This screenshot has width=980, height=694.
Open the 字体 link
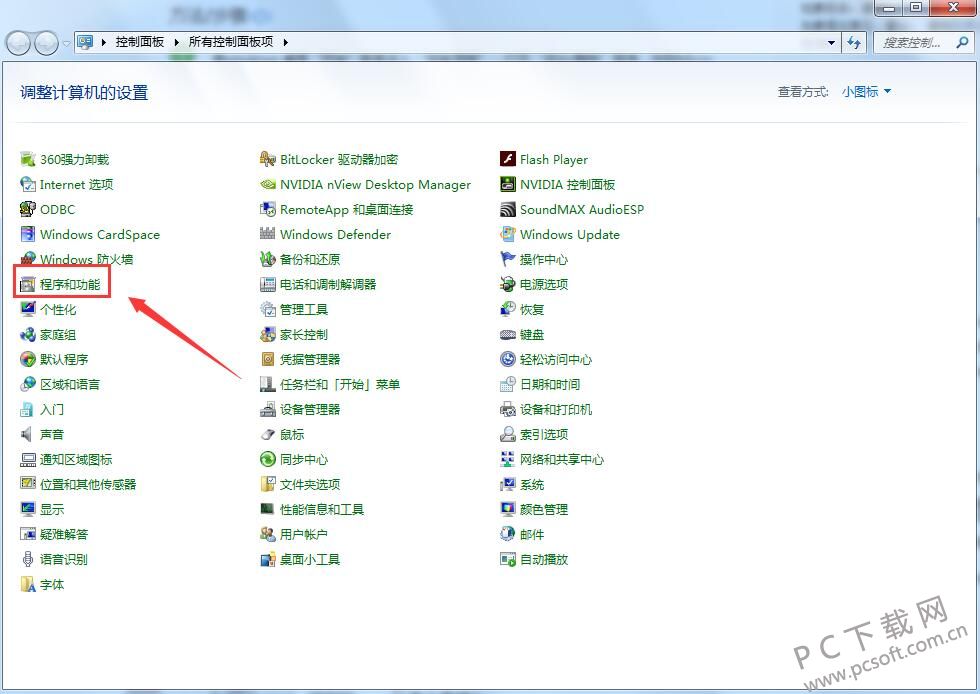coord(52,585)
